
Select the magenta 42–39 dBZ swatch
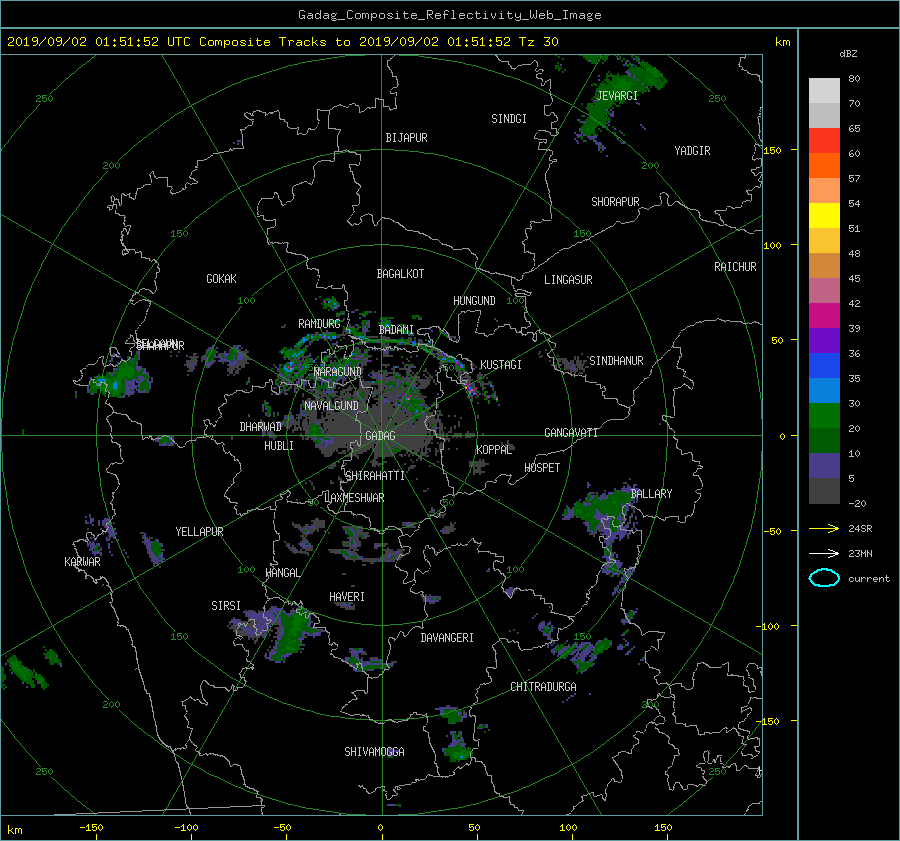(x=824, y=316)
